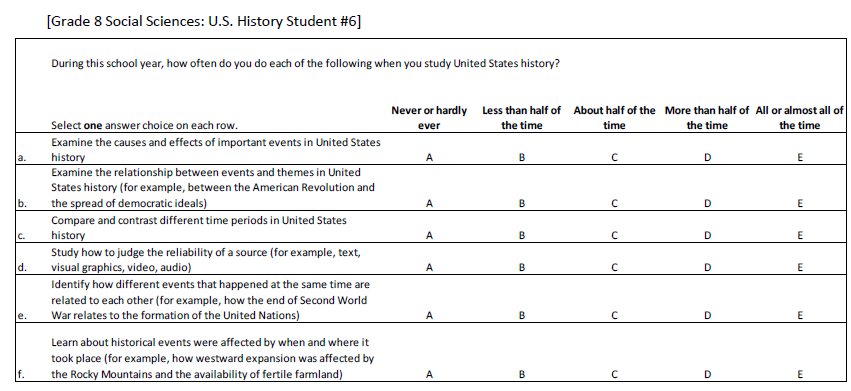Select answer C for row b events and themes
This screenshot has height=391, width=851.
(x=614, y=204)
